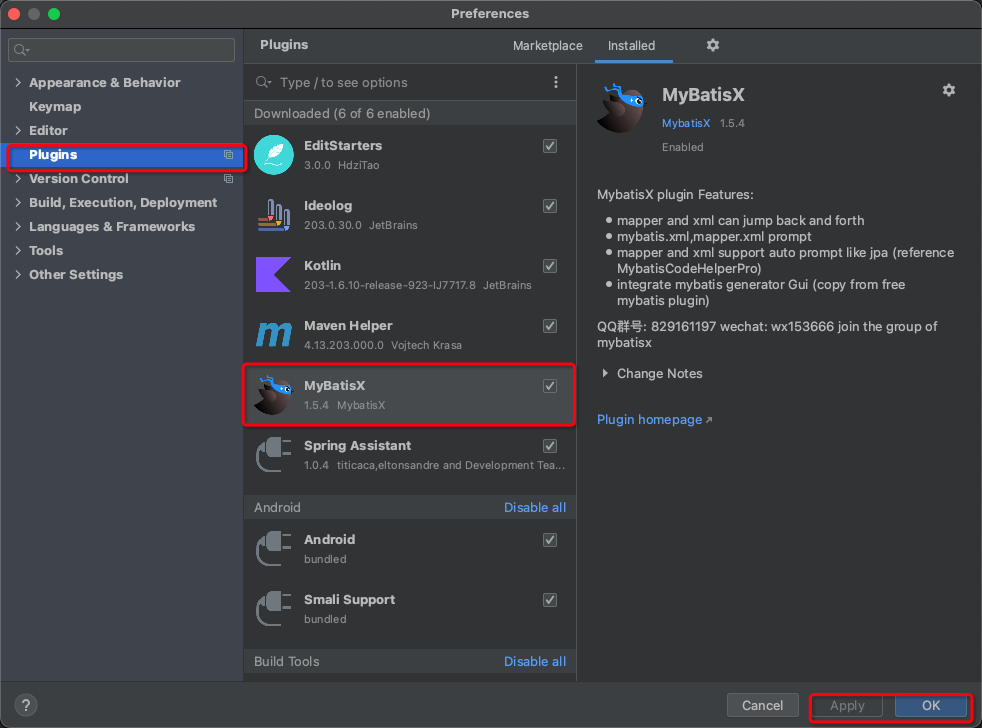Screen dimensions: 982x728
Task: Focus the preferences search field
Action: tap(121, 49)
